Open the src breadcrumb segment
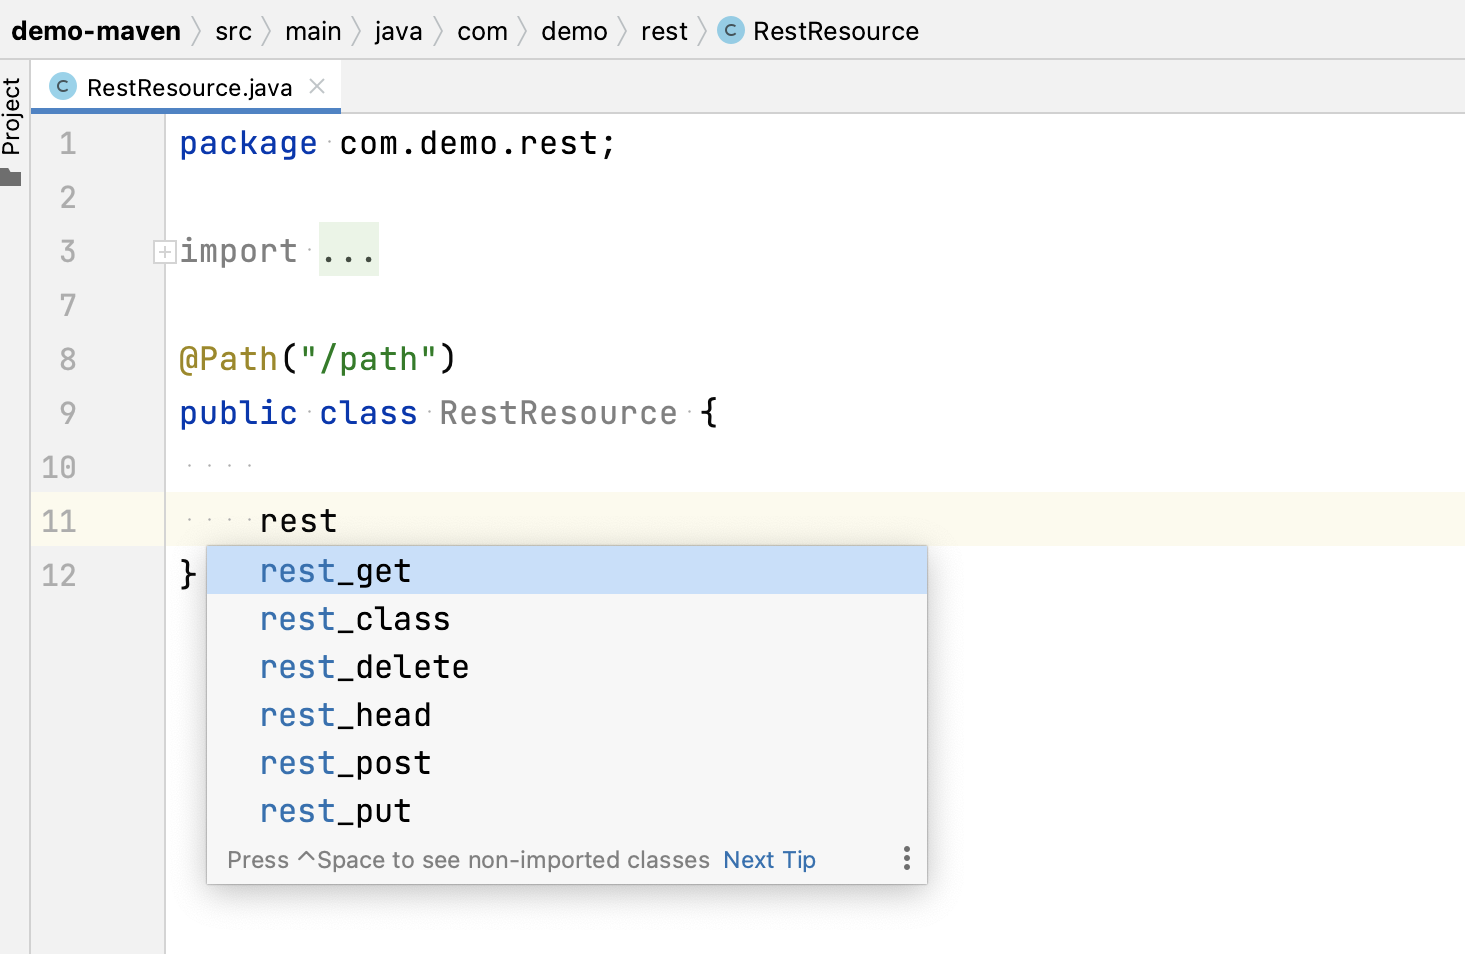Image resolution: width=1465 pixels, height=954 pixels. point(233,31)
